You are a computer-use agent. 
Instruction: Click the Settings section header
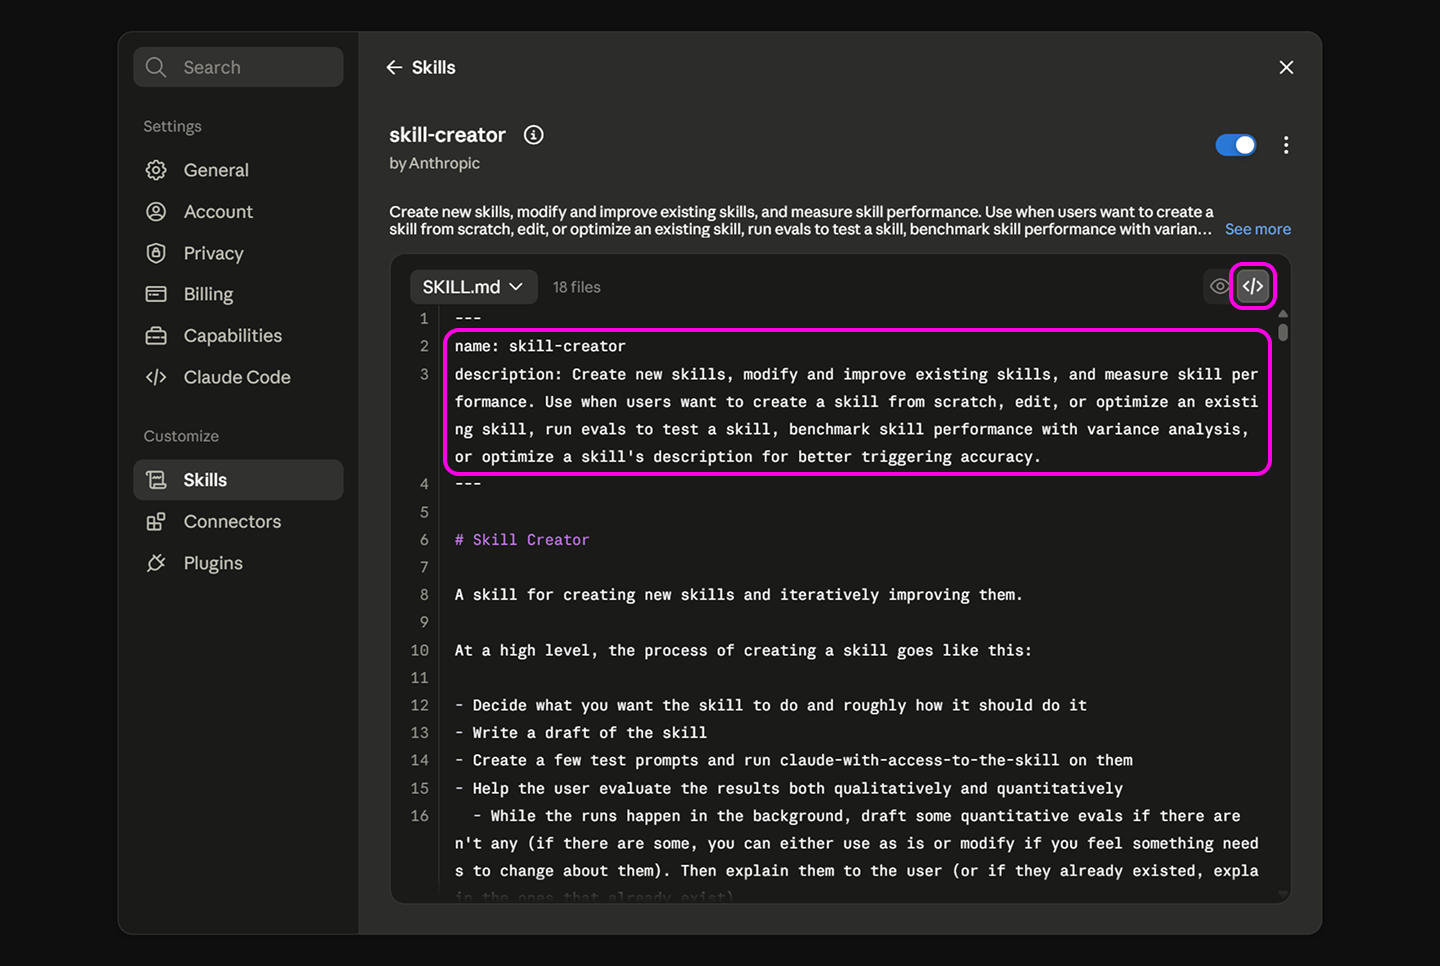coord(172,126)
